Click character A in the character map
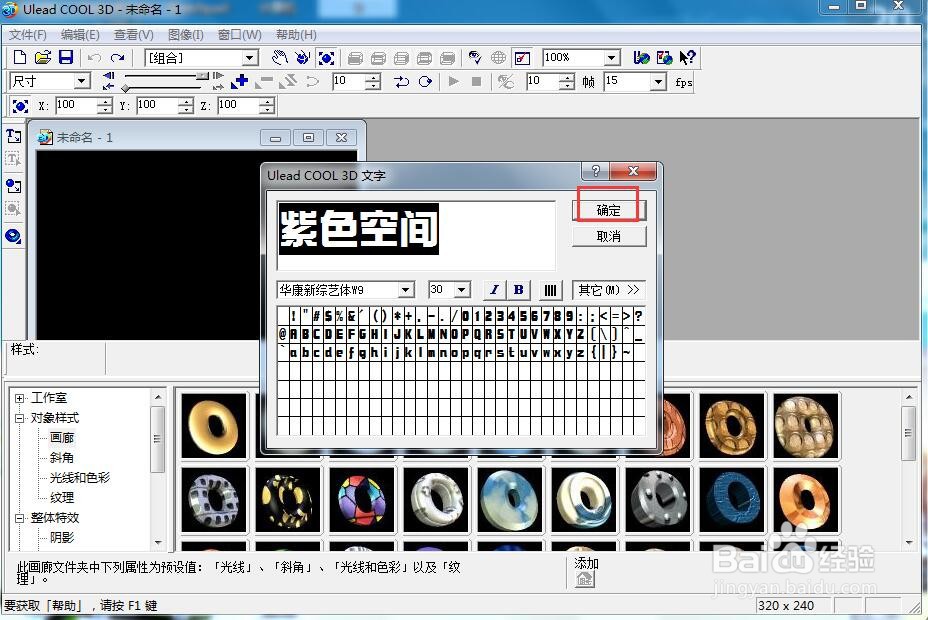This screenshot has height=620, width=928. [294, 334]
